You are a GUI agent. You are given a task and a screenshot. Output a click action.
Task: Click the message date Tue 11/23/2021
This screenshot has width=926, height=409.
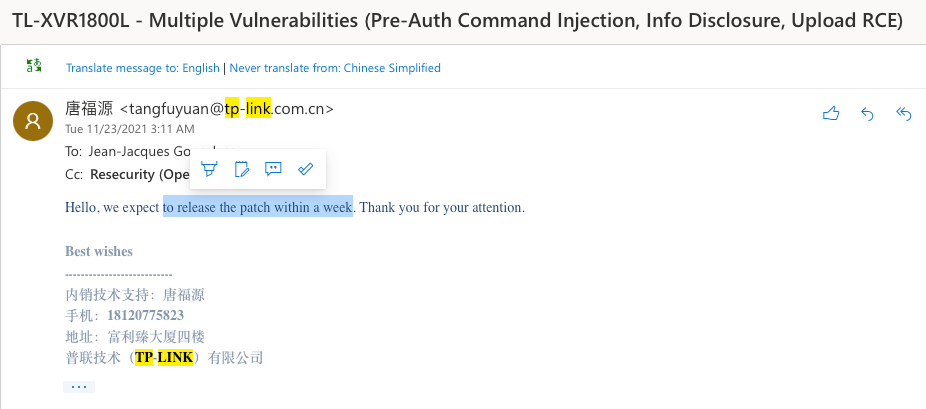pyautogui.click(x=130, y=129)
